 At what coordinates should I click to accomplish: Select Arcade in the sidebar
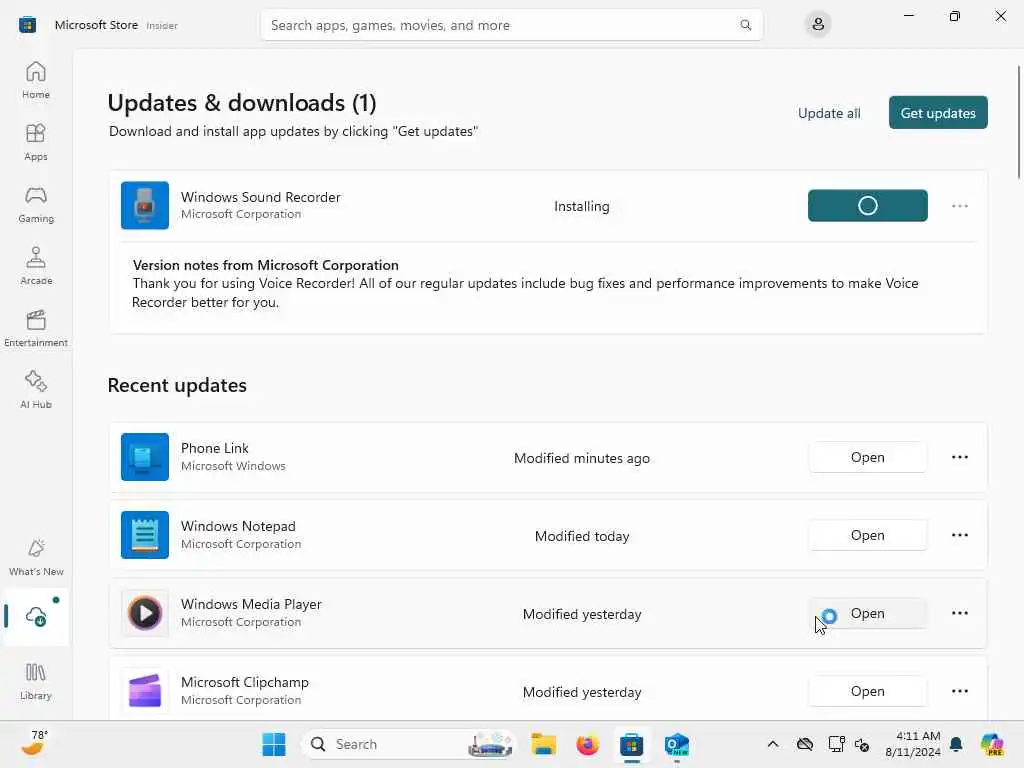tap(36, 266)
